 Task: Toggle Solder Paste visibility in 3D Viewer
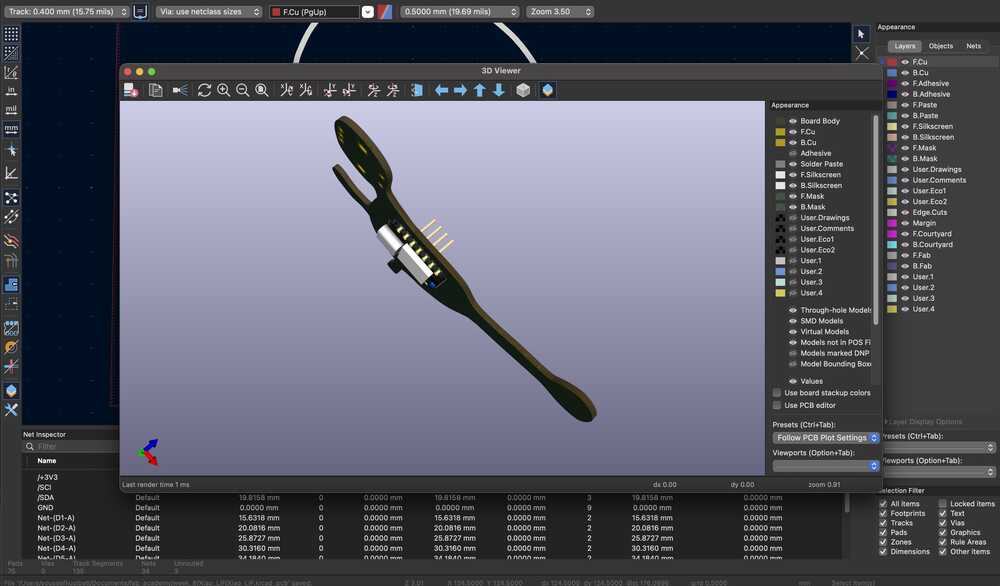point(793,164)
